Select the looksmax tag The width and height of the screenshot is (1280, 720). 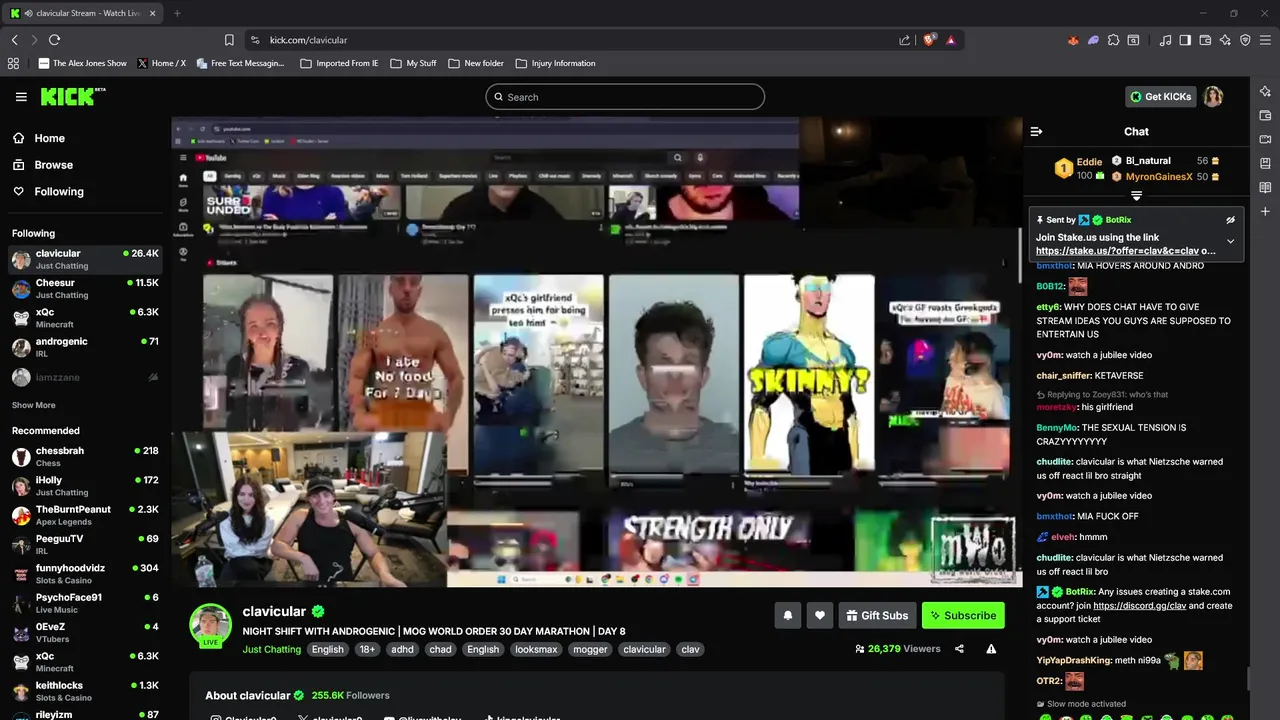coord(536,649)
